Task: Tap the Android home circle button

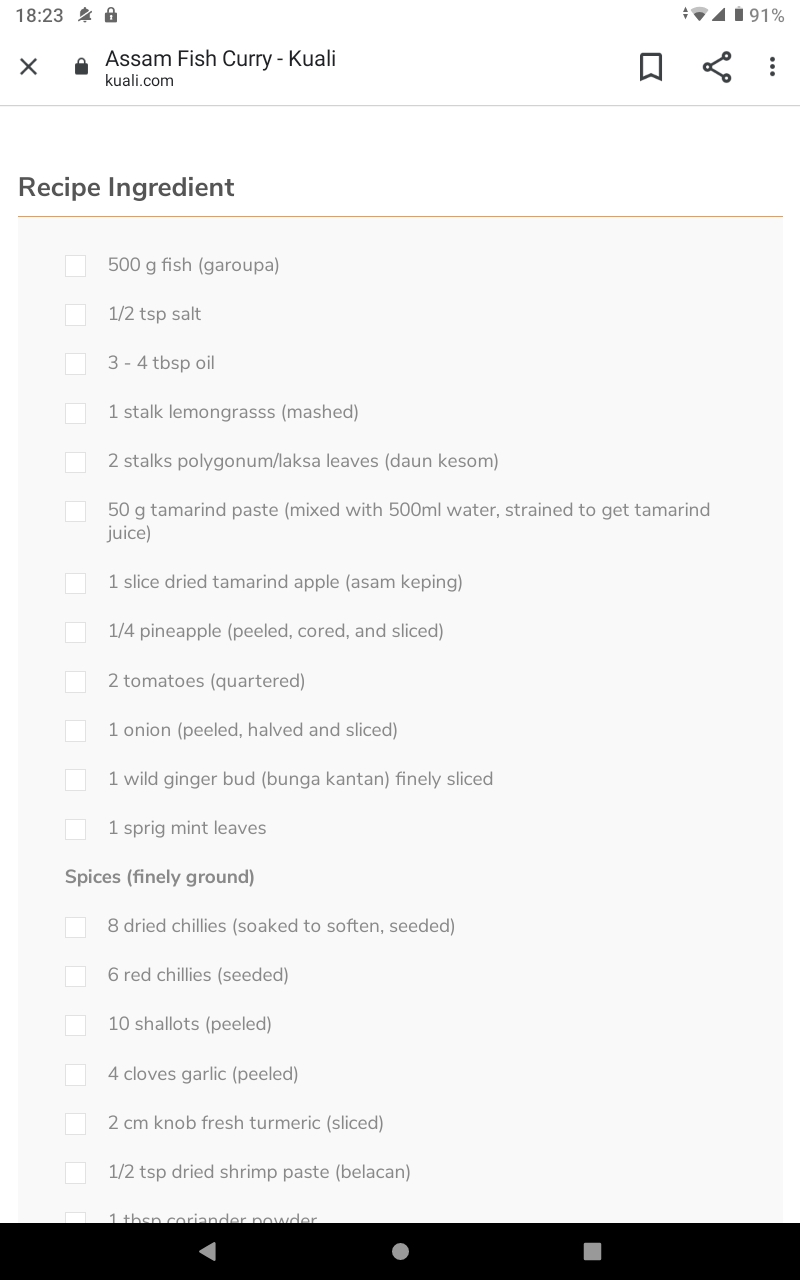Action: point(400,1250)
